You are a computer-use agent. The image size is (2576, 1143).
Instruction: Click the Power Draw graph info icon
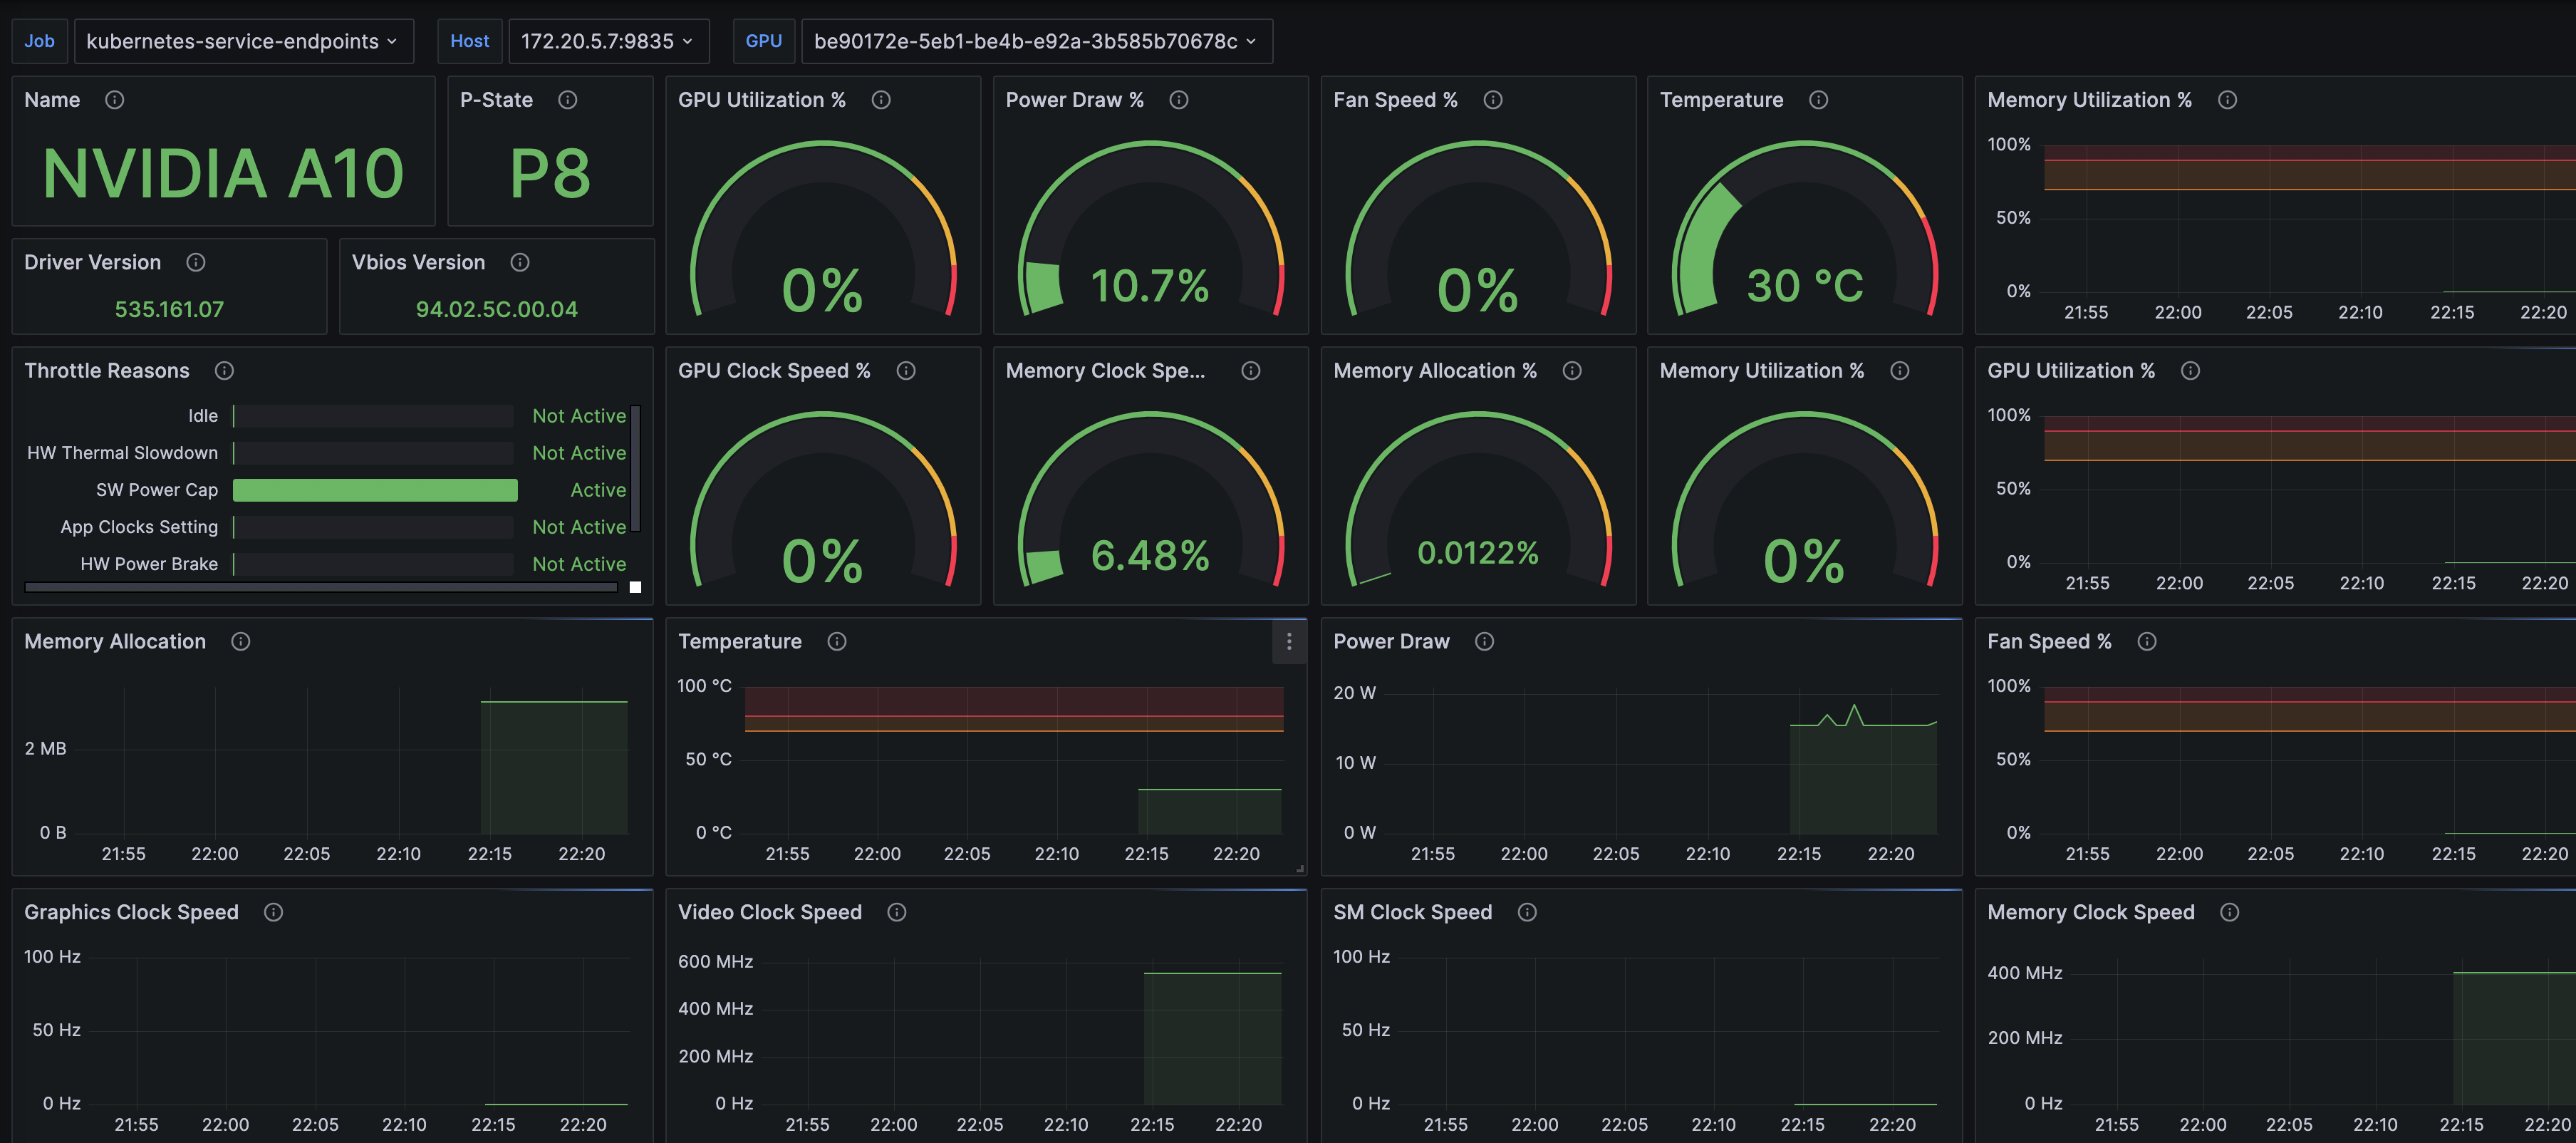point(1485,642)
